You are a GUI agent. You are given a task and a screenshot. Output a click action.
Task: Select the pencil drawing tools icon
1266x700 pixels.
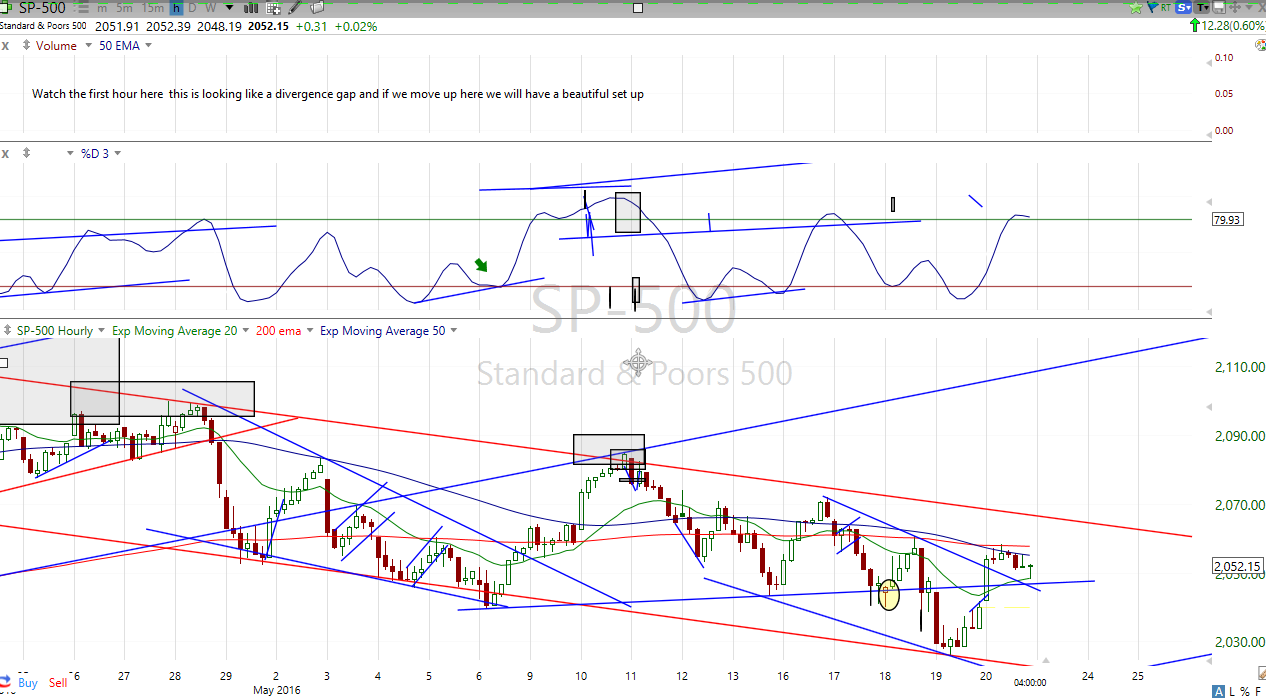[x=294, y=8]
